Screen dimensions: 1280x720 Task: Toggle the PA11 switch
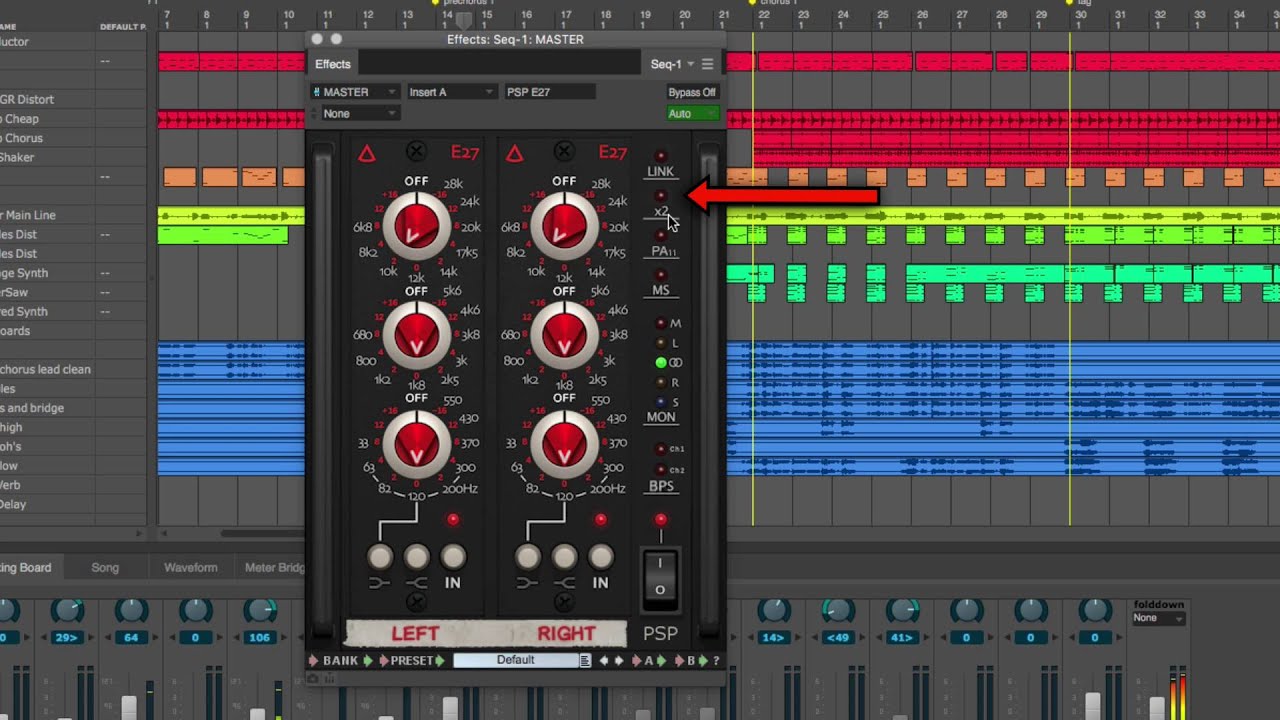[x=660, y=235]
